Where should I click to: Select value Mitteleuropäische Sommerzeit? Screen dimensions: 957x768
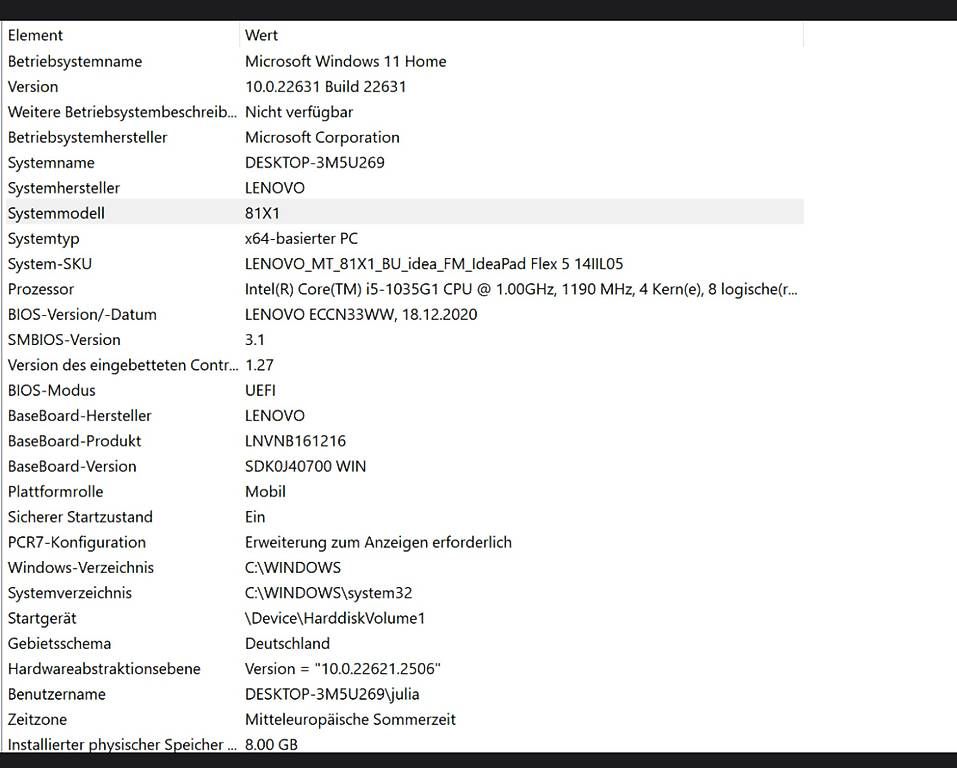(350, 720)
